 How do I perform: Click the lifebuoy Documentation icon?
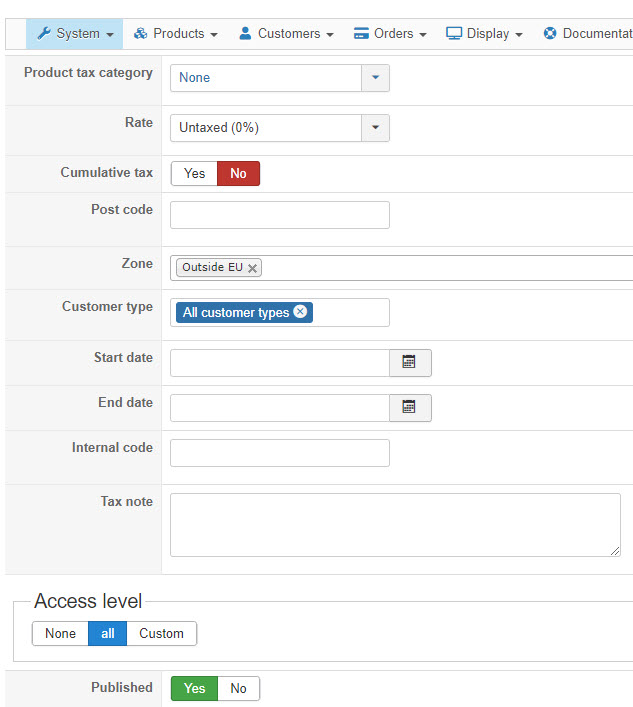550,34
